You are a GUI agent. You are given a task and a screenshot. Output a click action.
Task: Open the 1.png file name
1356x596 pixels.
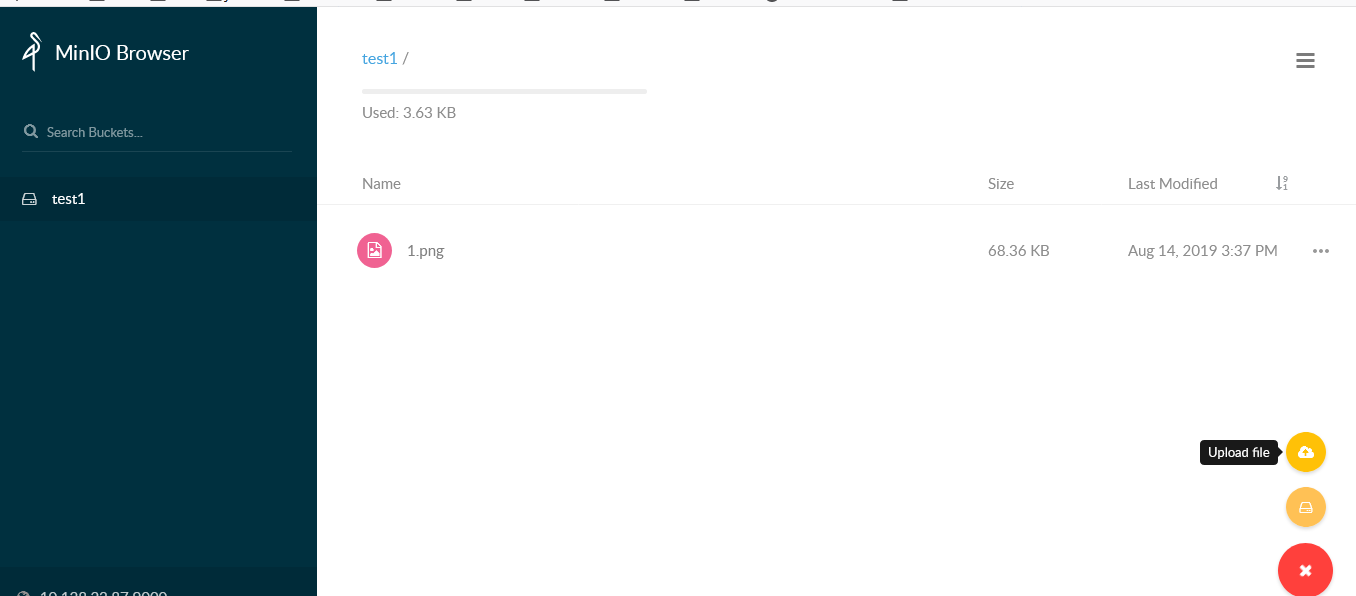point(425,251)
